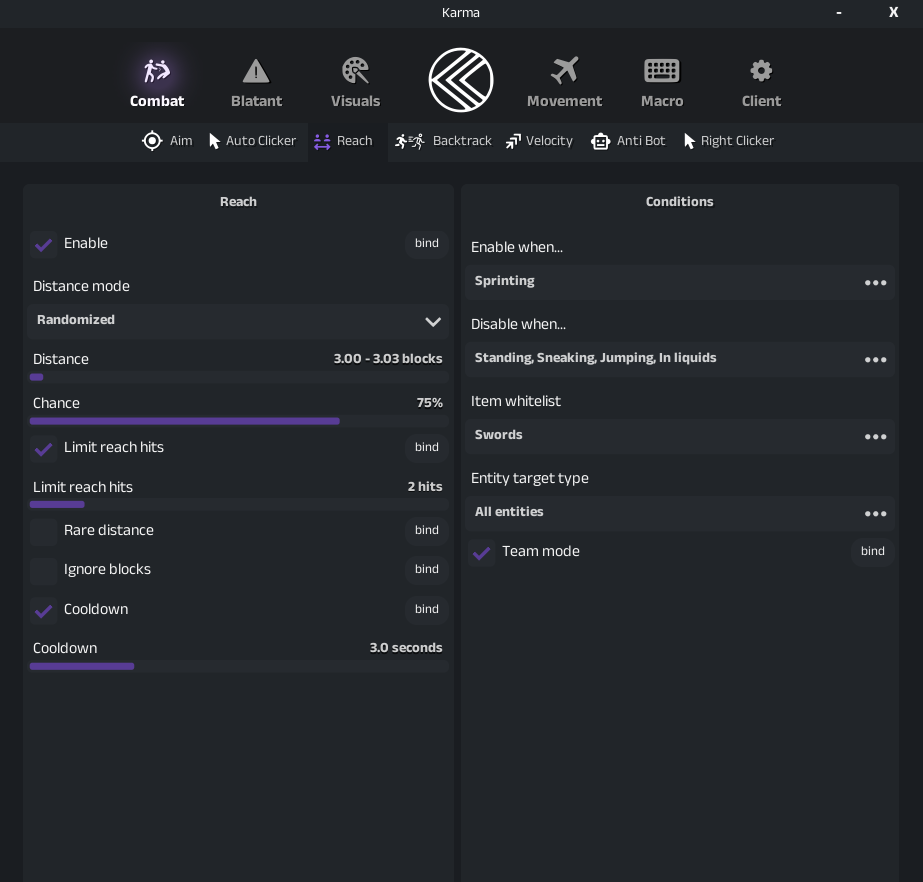Open the Sprinting enable-when options

tap(680, 282)
